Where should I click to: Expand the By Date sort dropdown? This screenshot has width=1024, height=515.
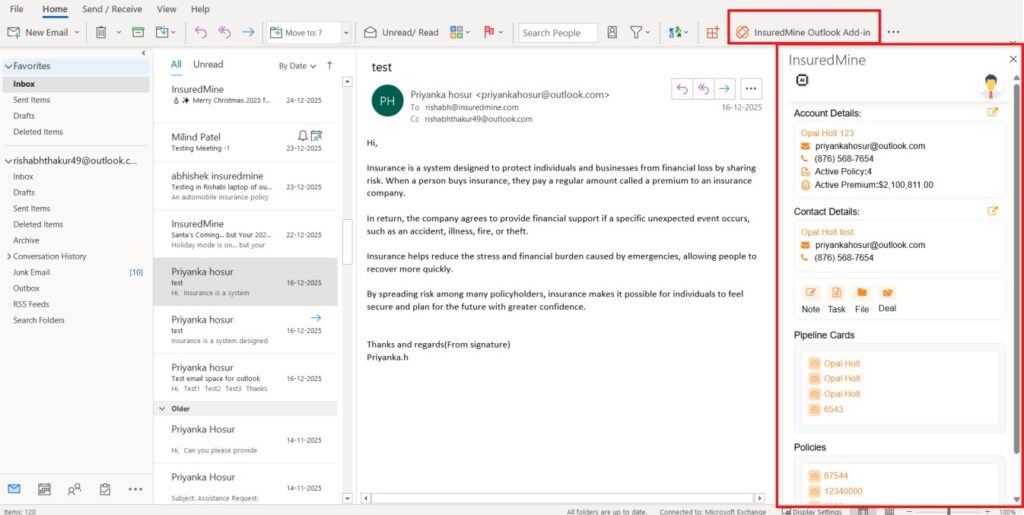coord(297,66)
